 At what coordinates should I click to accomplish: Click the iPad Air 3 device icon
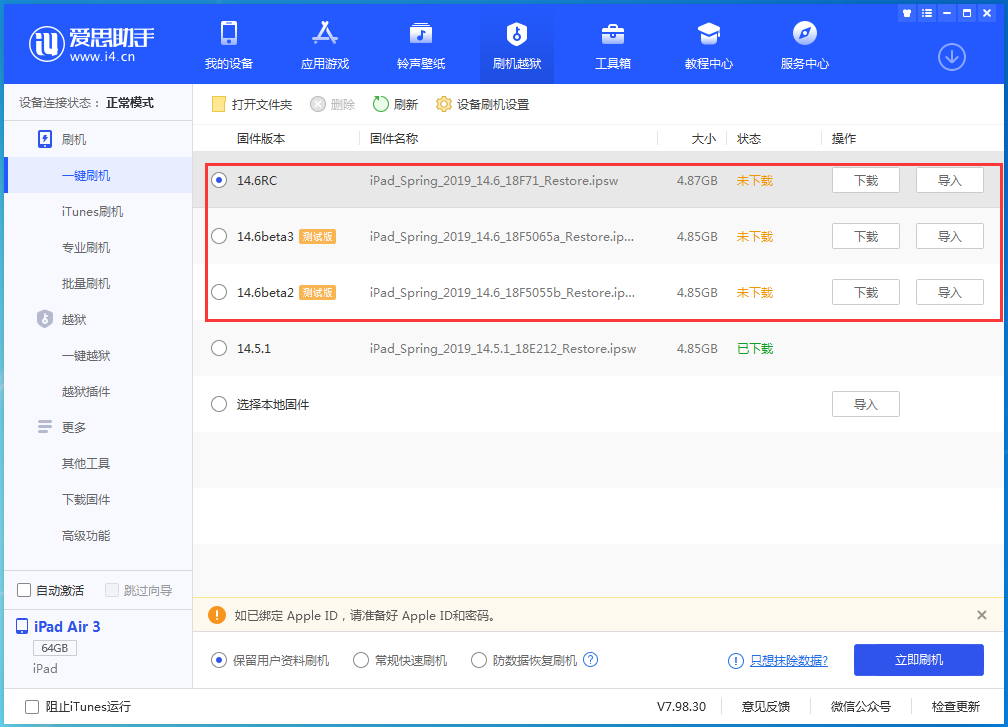[22, 627]
